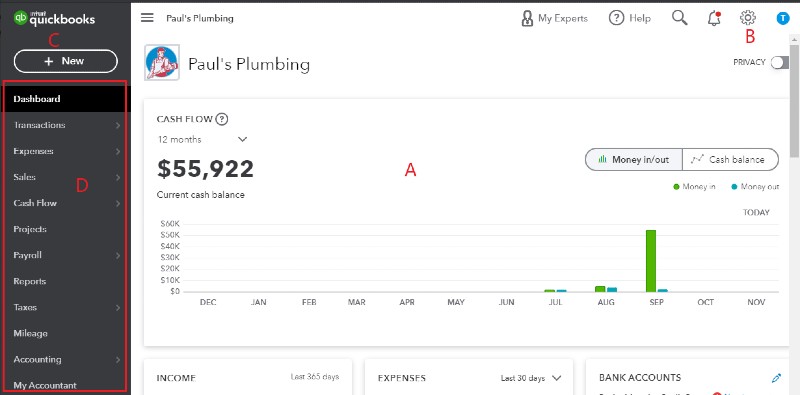Expand the Payroll submenu arrow

coord(118,255)
